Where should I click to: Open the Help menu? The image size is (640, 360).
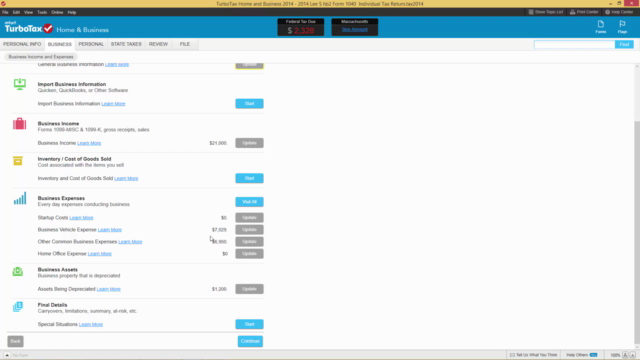(x=72, y=12)
